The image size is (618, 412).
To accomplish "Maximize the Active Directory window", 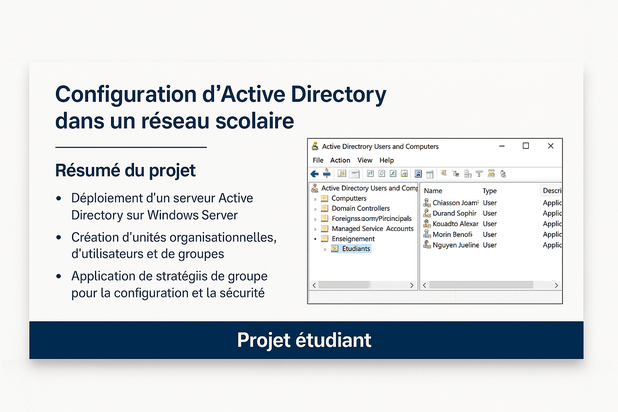I will 526,146.
